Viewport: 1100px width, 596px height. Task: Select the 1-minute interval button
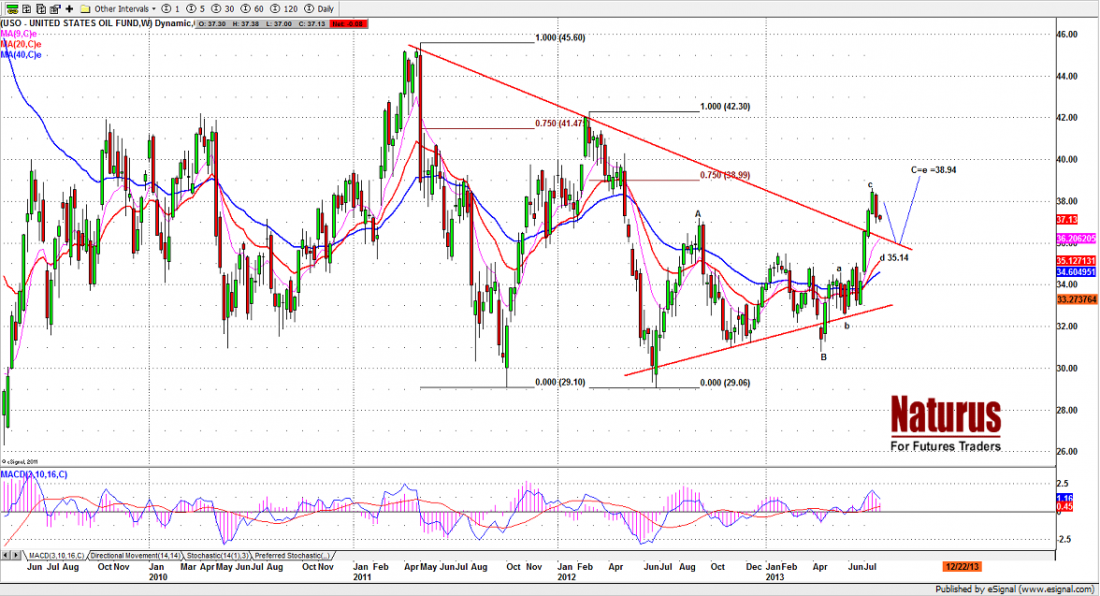(x=173, y=8)
